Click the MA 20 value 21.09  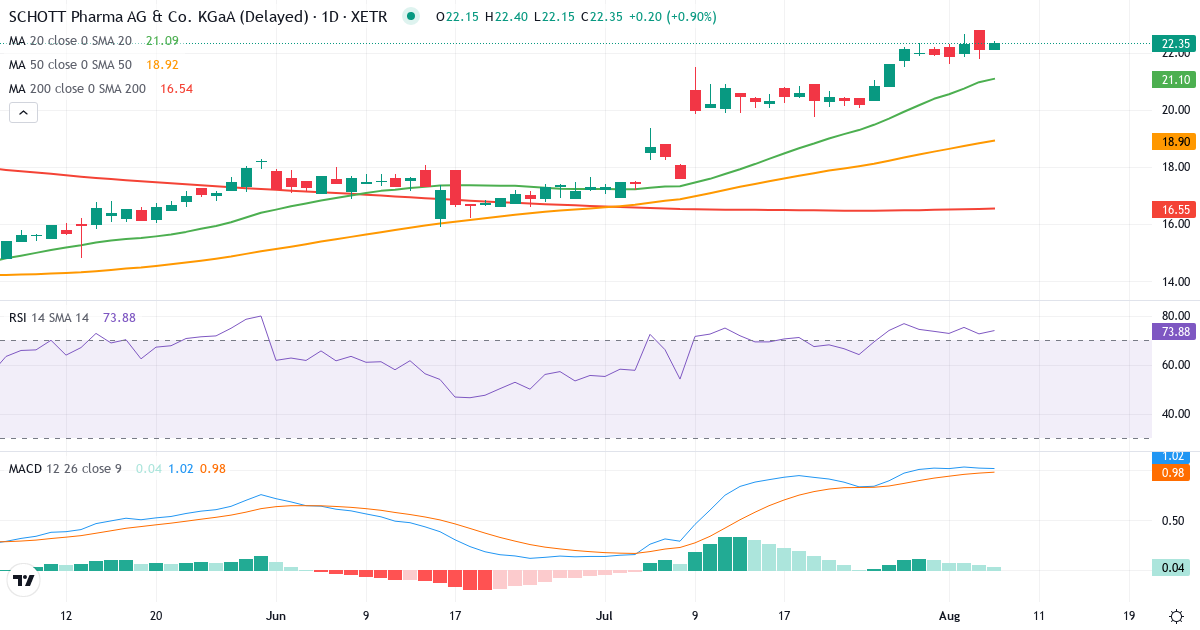[162, 40]
